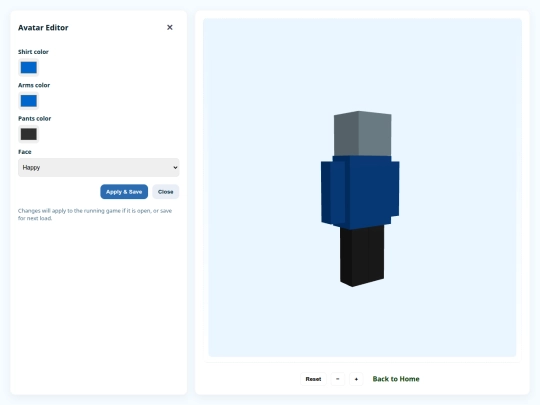The height and width of the screenshot is (405, 540).
Task: Expand the Face dropdown showing Happy
Action: (98, 167)
